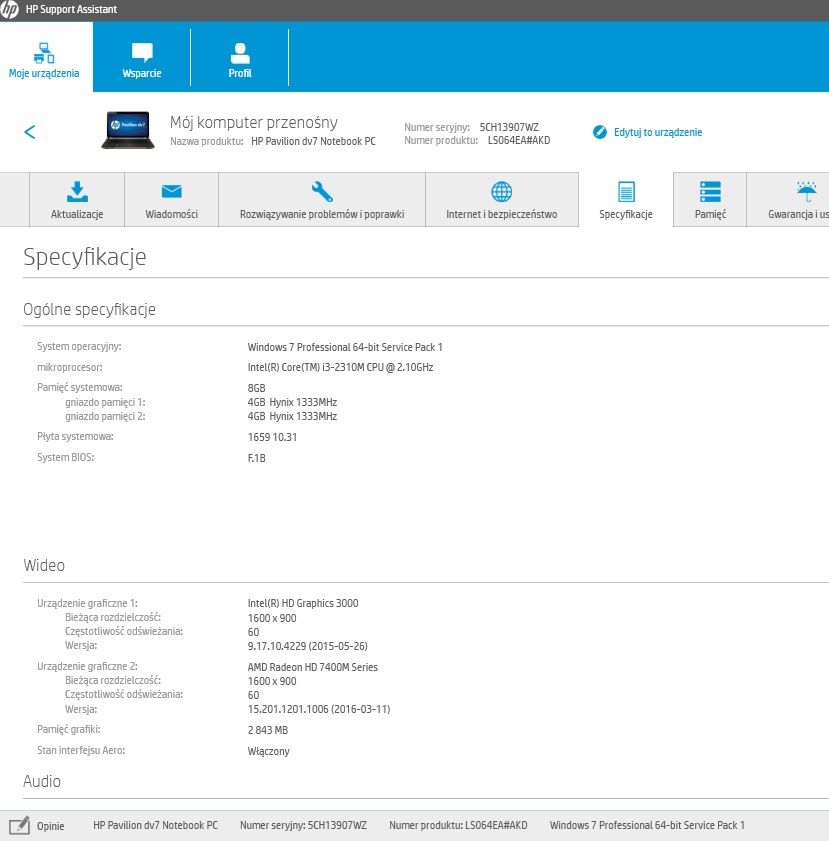The width and height of the screenshot is (829, 841).
Task: Click Numer seryjny in bottom status bar
Action: [x=303, y=825]
